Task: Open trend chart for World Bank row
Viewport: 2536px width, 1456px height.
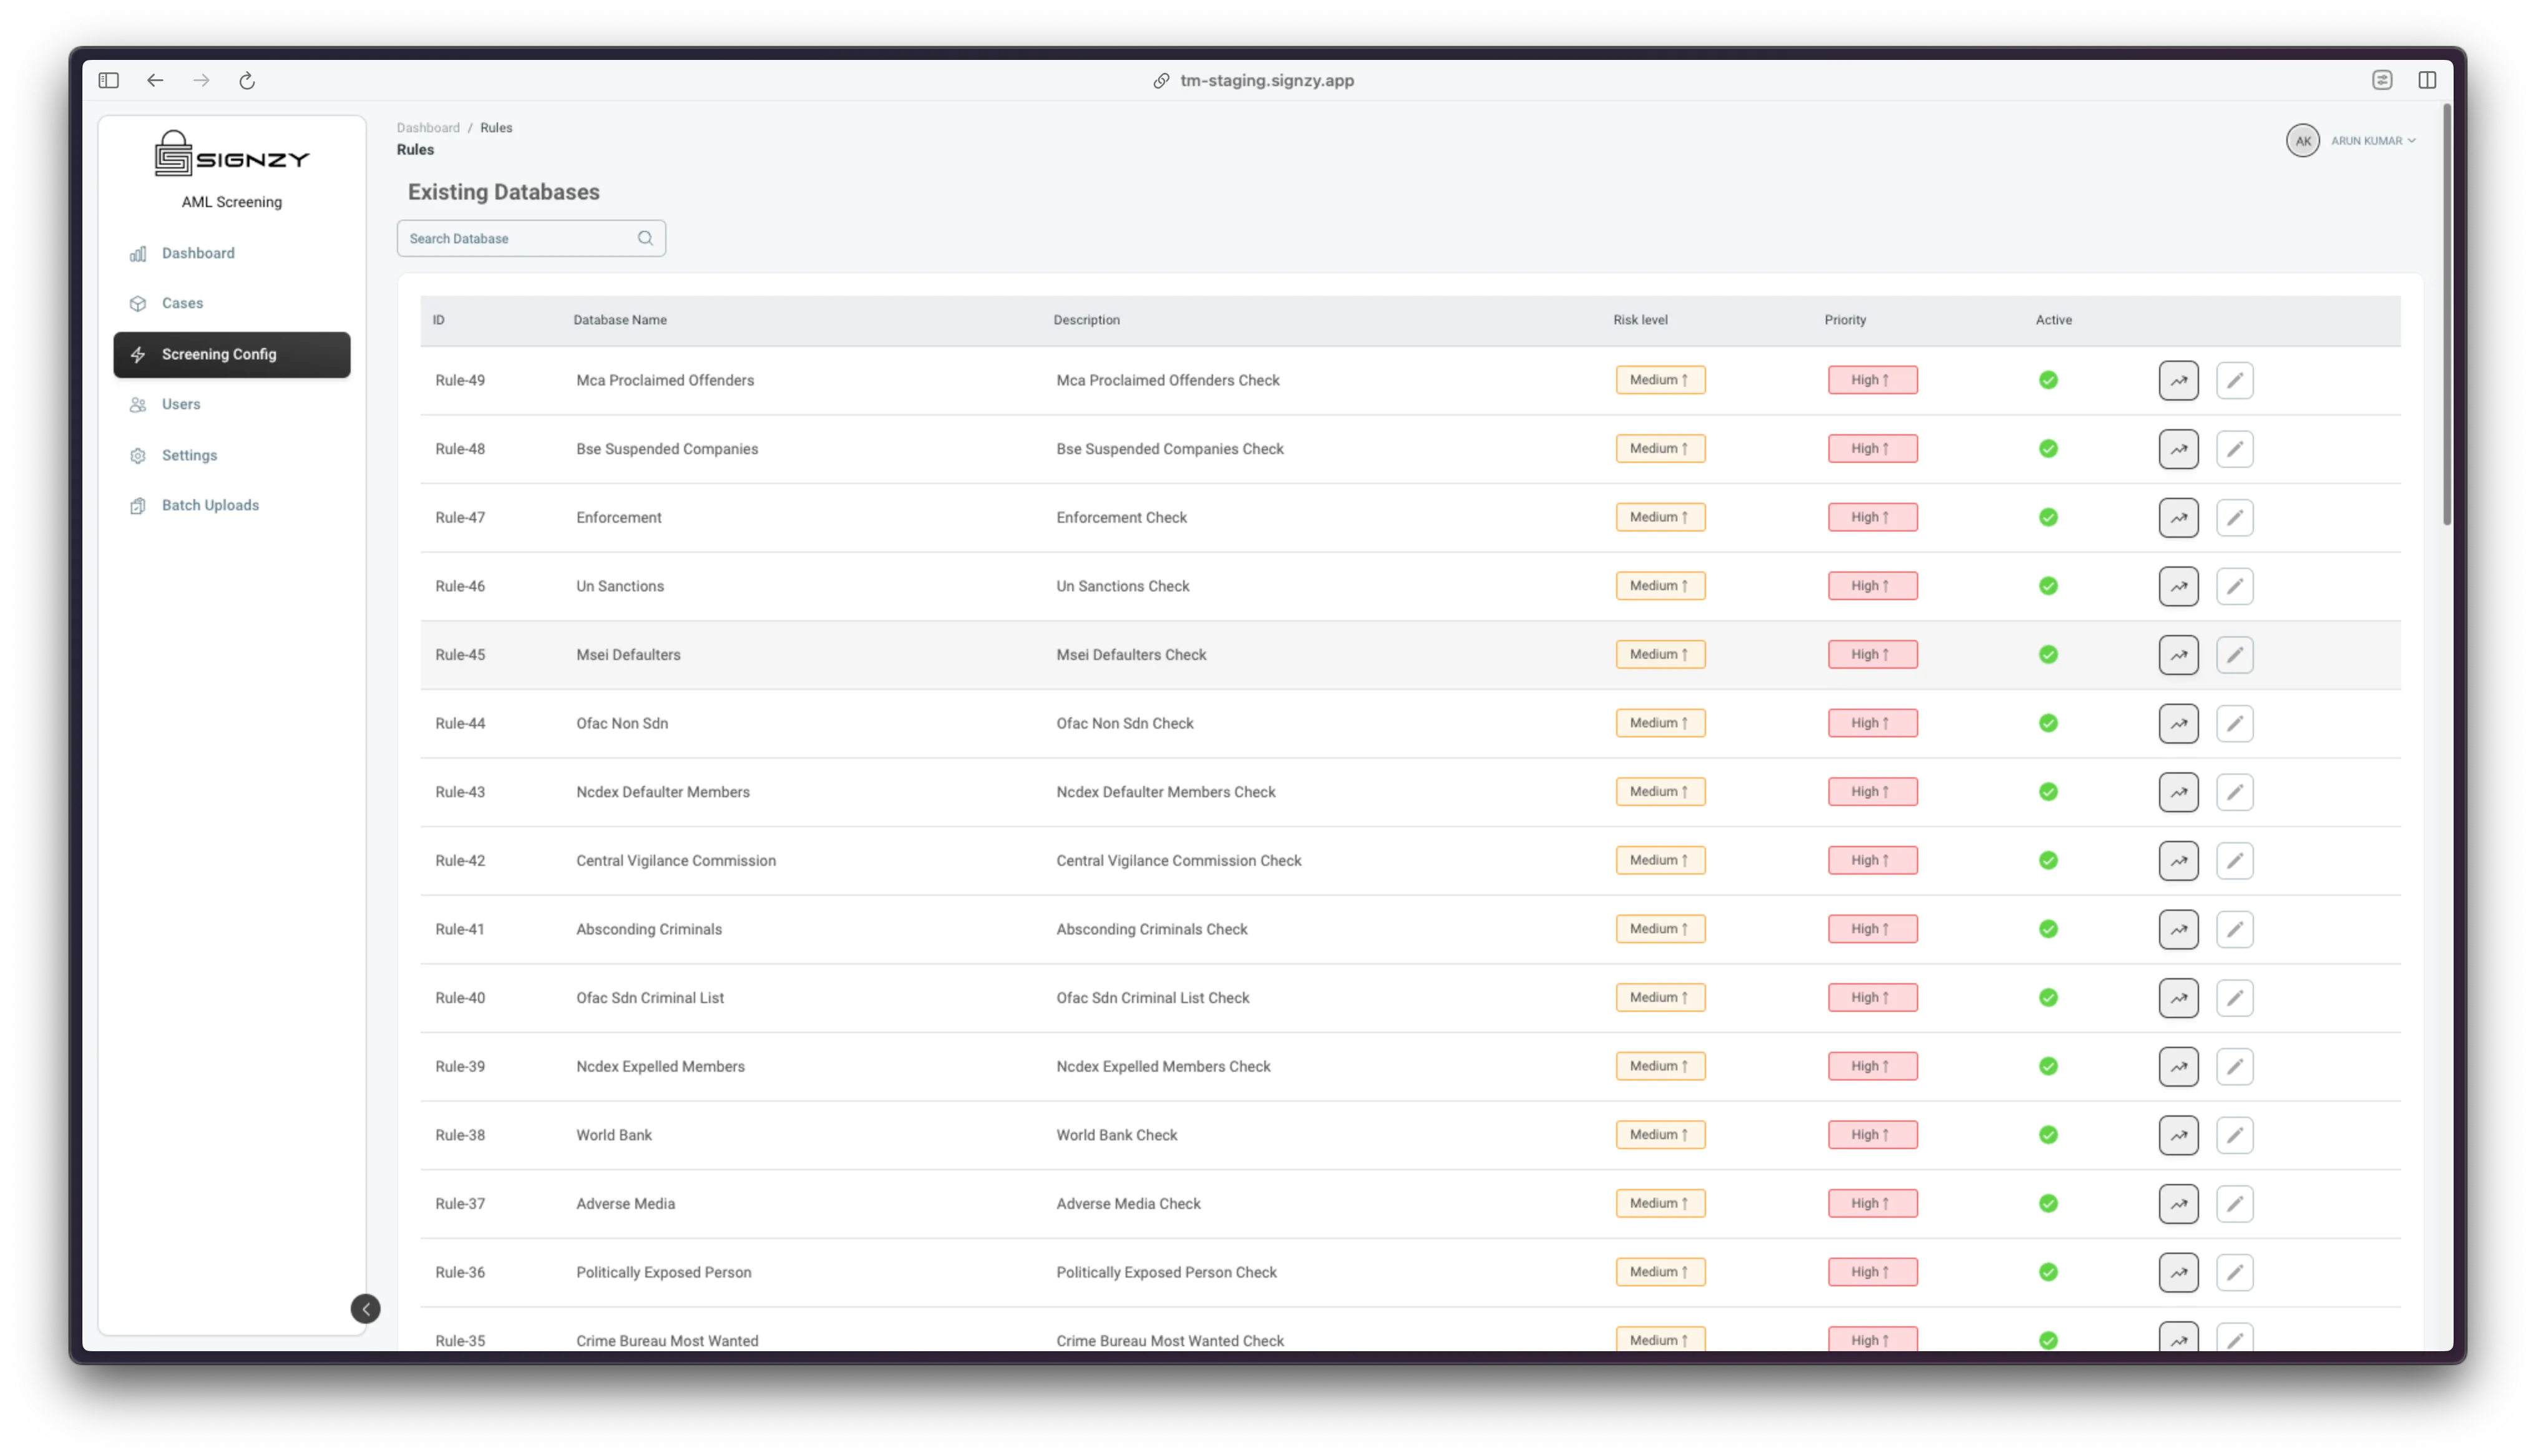Action: [x=2178, y=1135]
